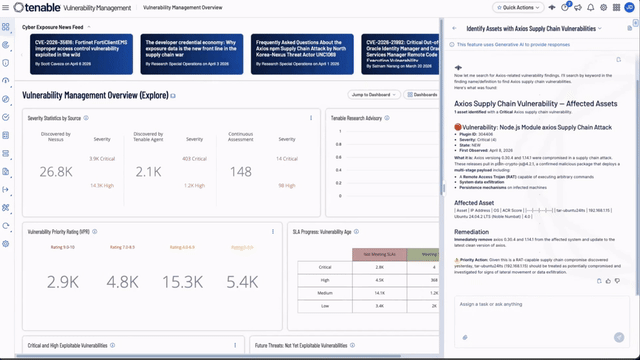
Task: Click the document icon beside chat title
Action: [x=629, y=28]
